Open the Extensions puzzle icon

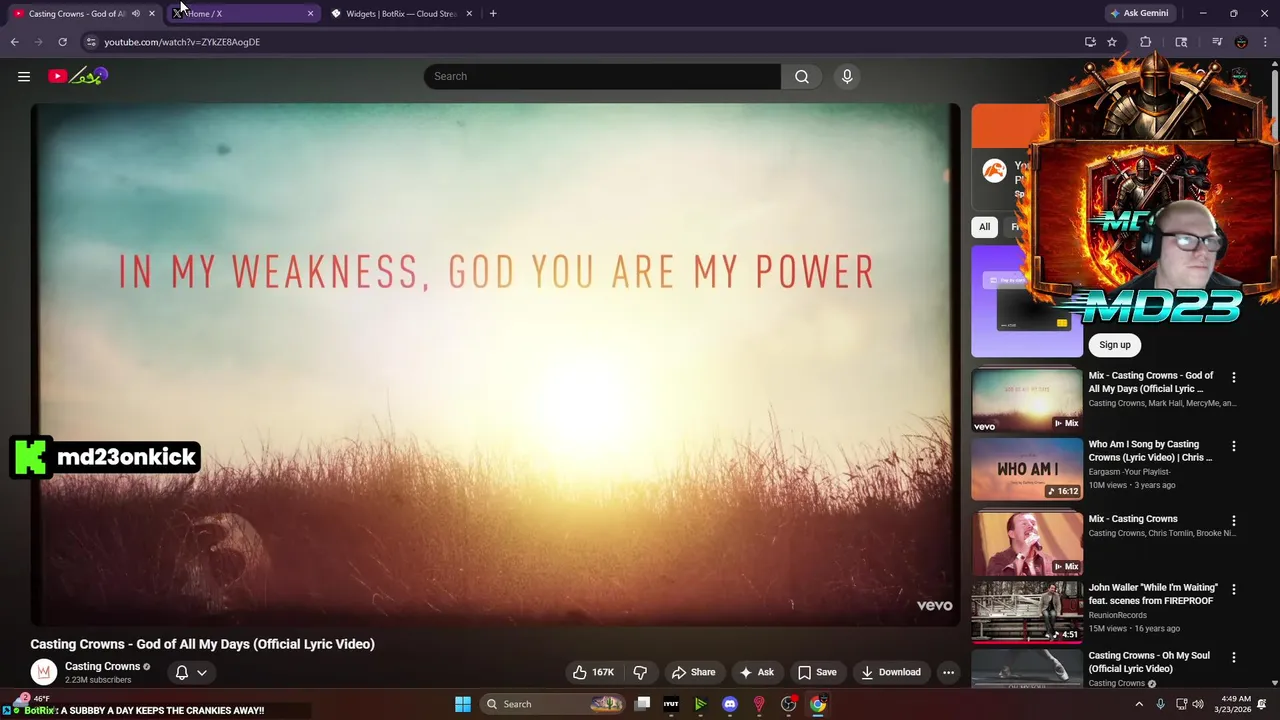point(1146,42)
